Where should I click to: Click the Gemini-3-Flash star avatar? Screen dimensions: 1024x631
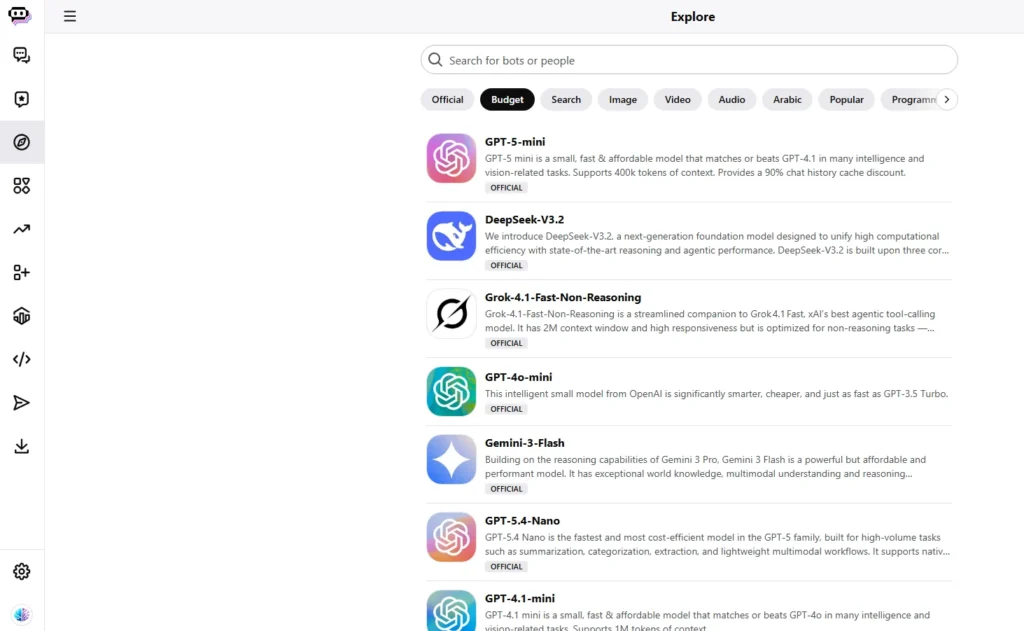coord(451,459)
